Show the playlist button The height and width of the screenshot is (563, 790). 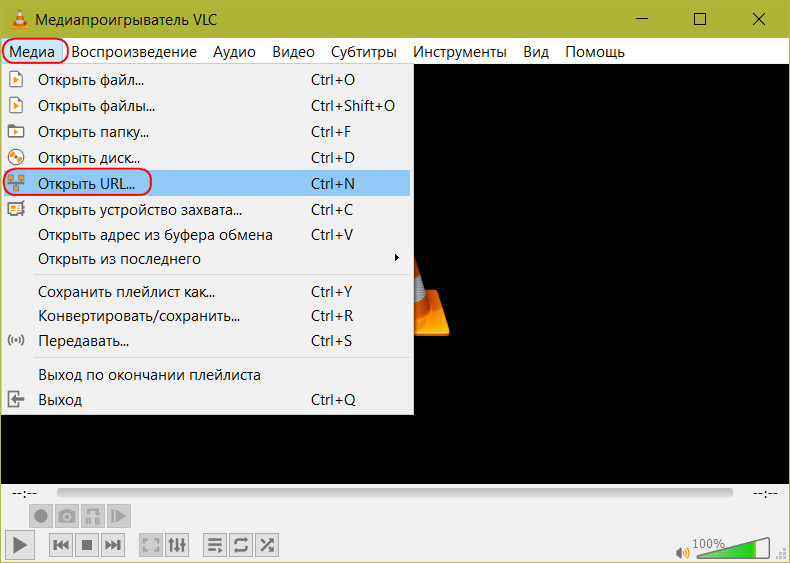tap(215, 545)
